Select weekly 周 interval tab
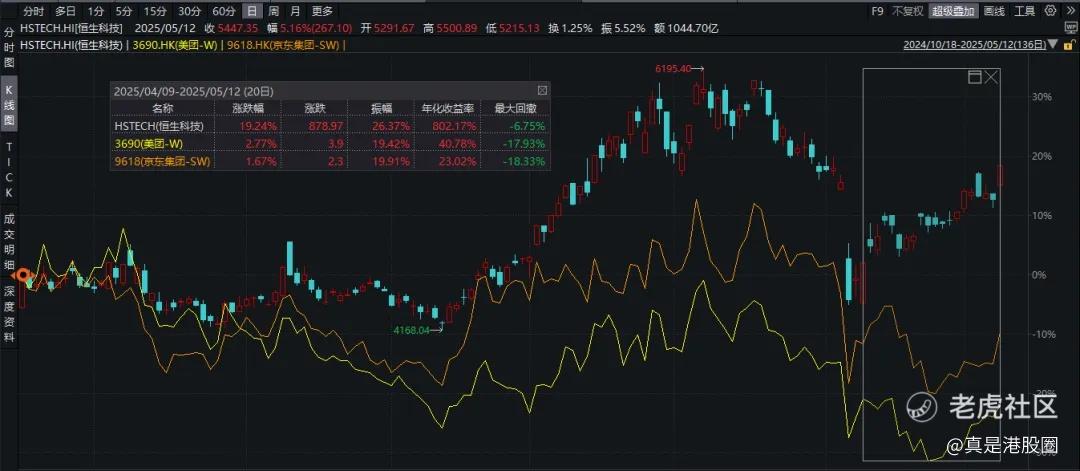 coord(274,11)
